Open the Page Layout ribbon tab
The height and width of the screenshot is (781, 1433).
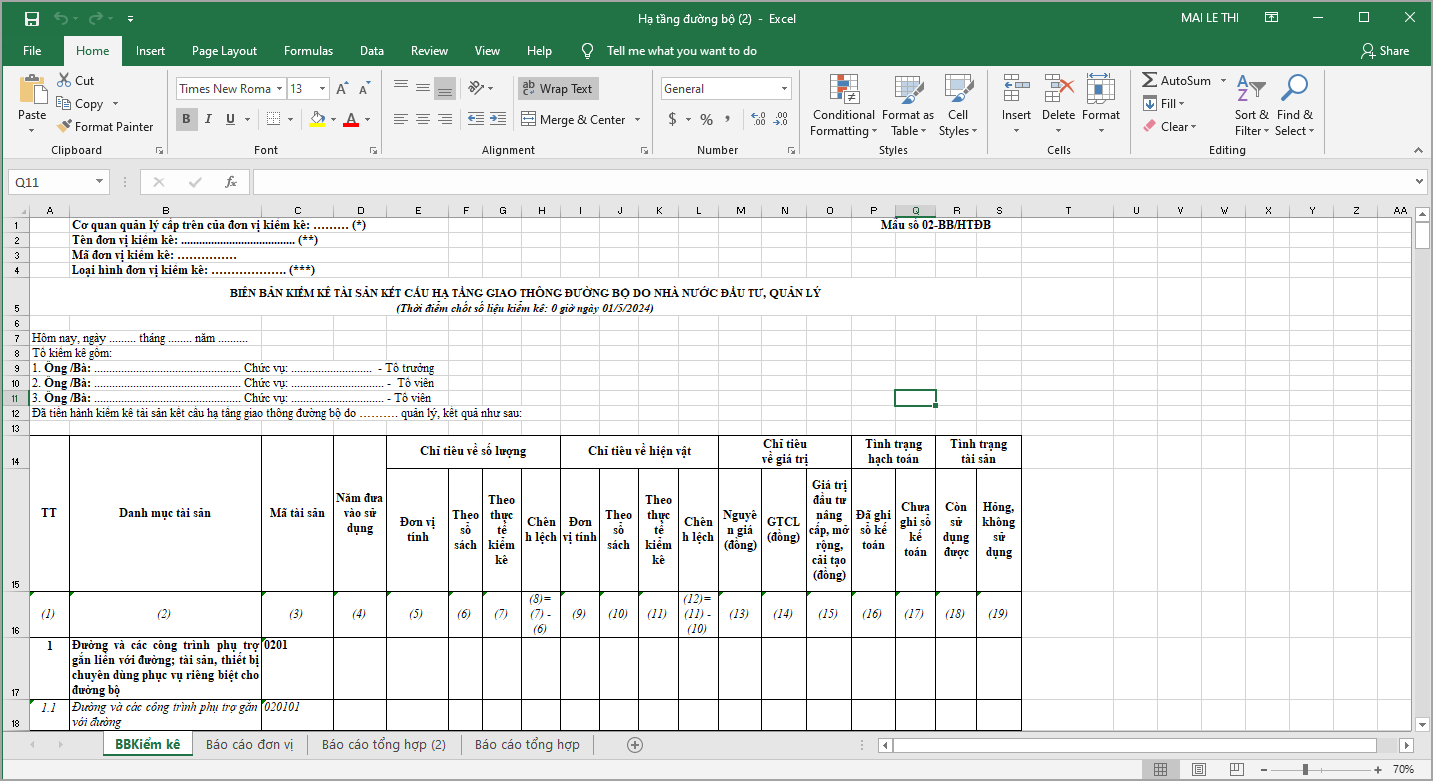(x=224, y=51)
